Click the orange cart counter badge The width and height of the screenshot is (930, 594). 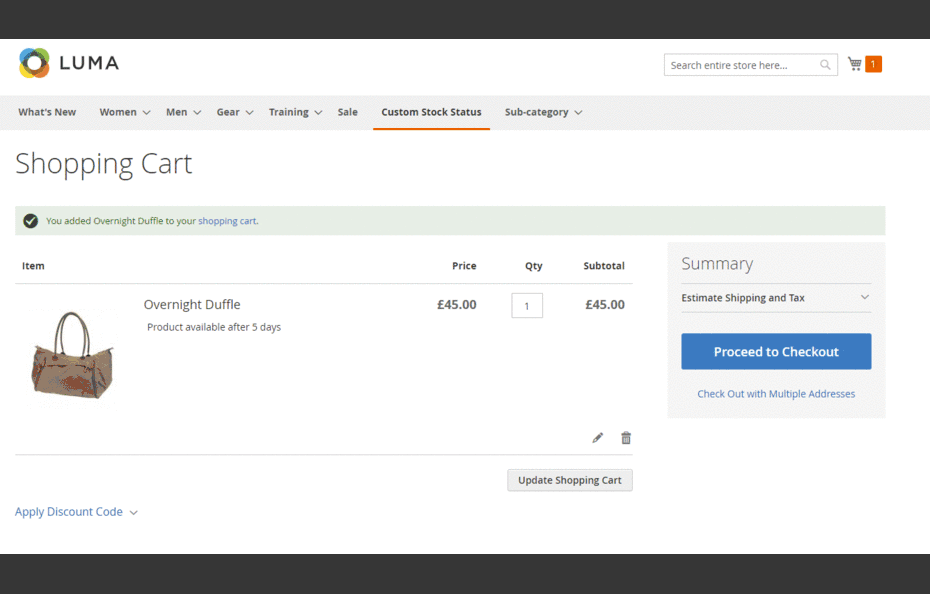(872, 63)
